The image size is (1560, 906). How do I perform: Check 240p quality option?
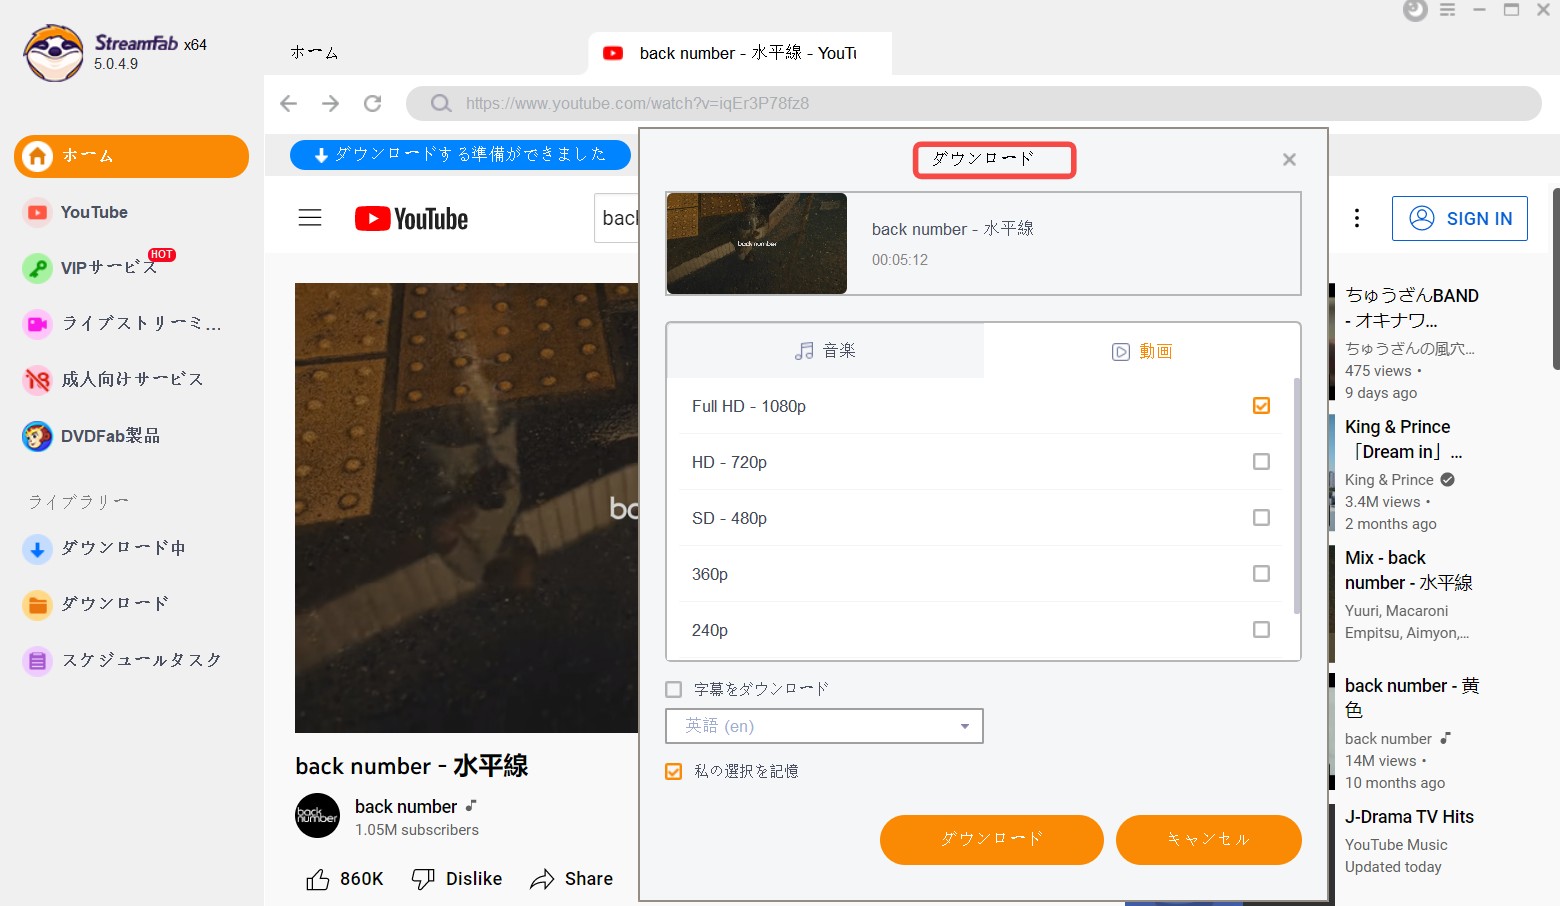tap(1261, 629)
